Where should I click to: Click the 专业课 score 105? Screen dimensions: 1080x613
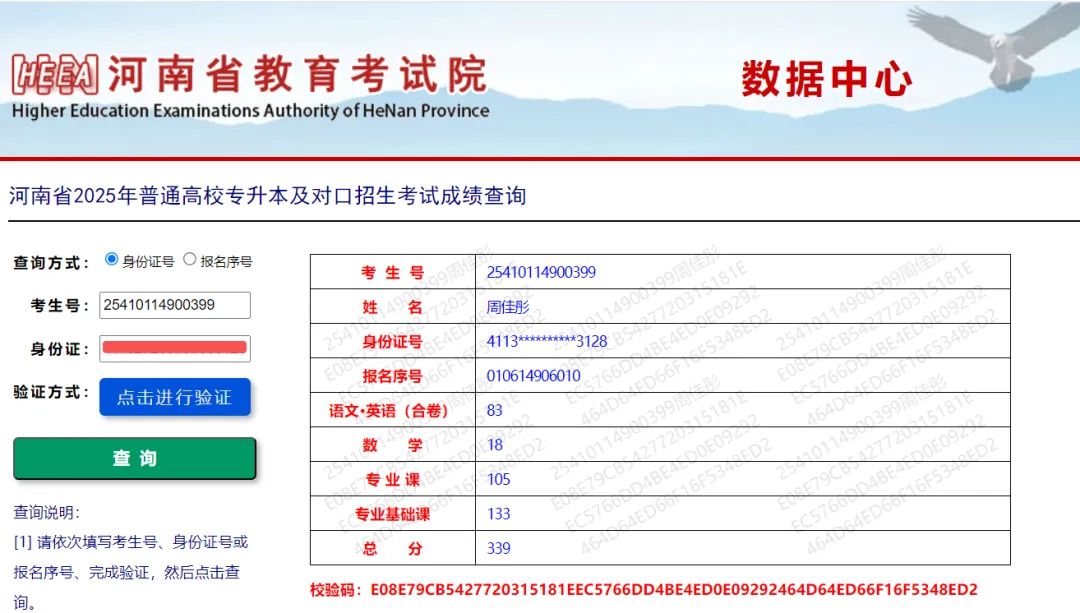pos(498,479)
